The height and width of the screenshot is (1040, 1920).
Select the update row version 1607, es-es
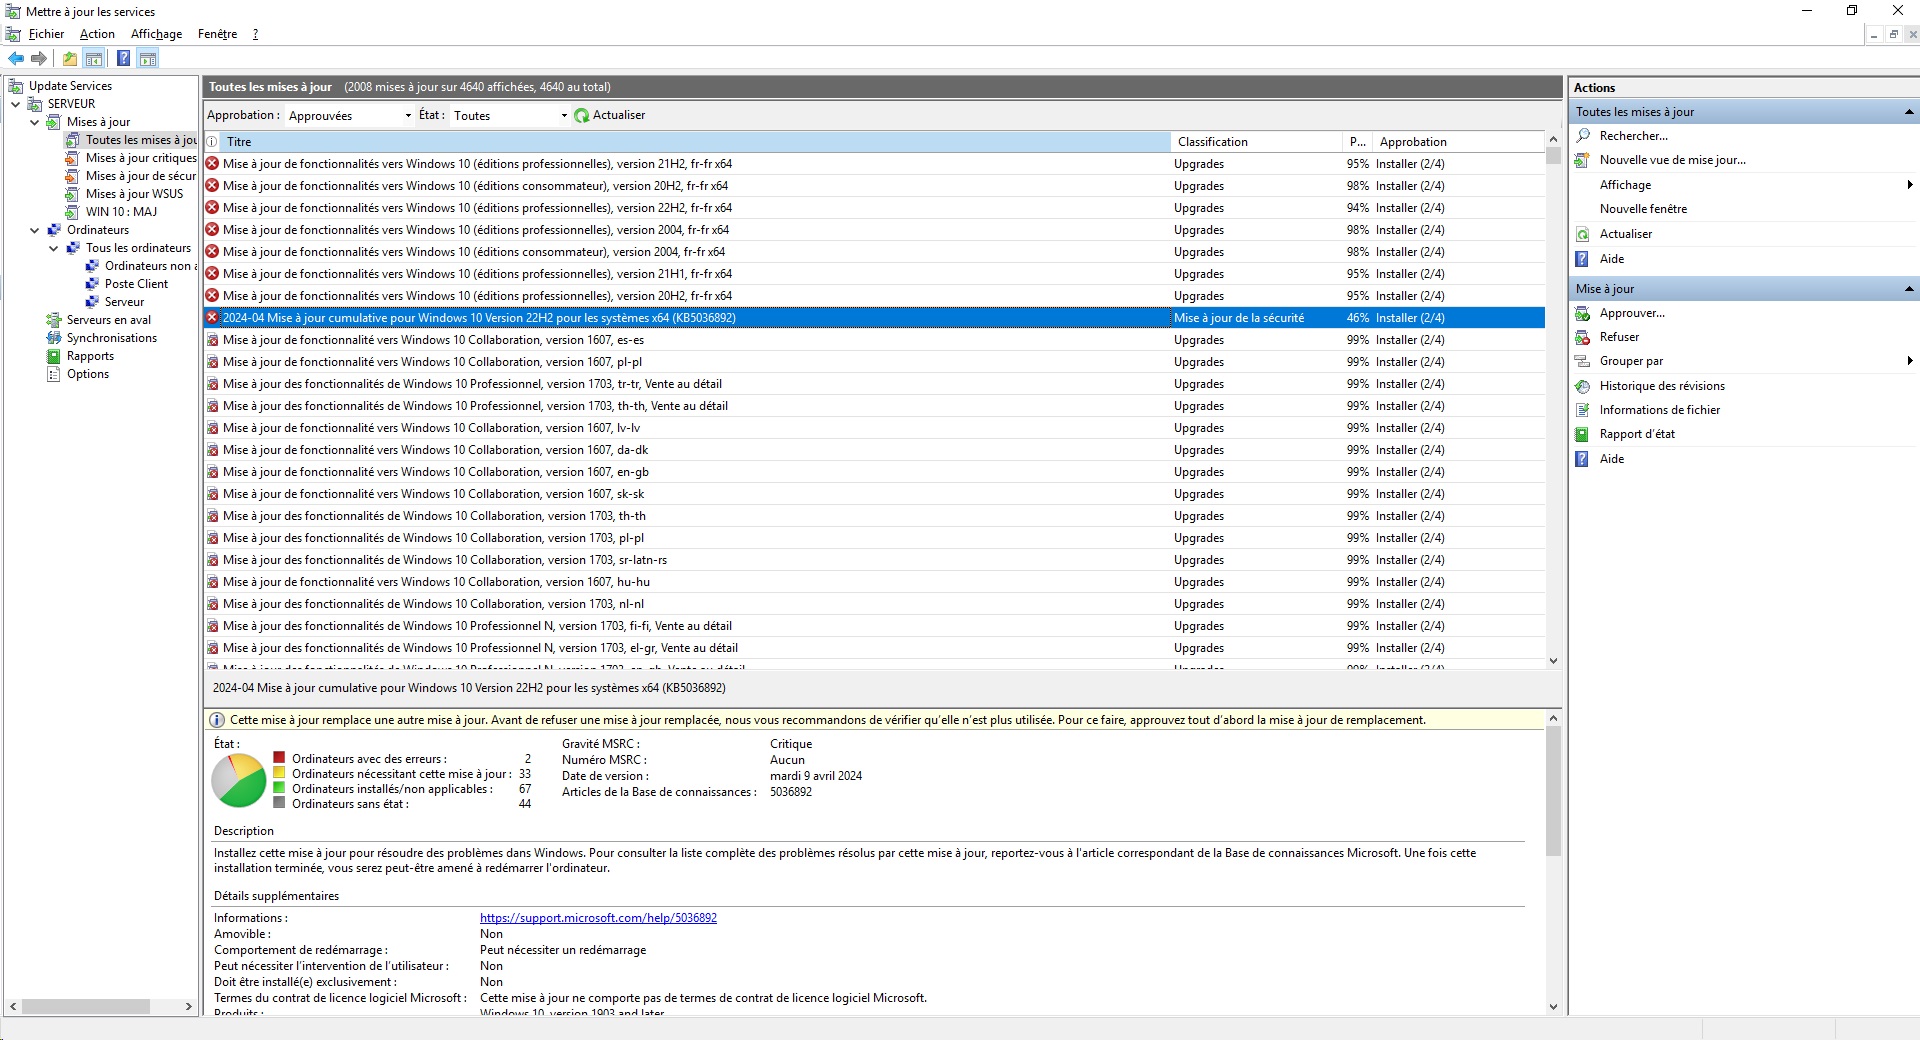pos(875,340)
